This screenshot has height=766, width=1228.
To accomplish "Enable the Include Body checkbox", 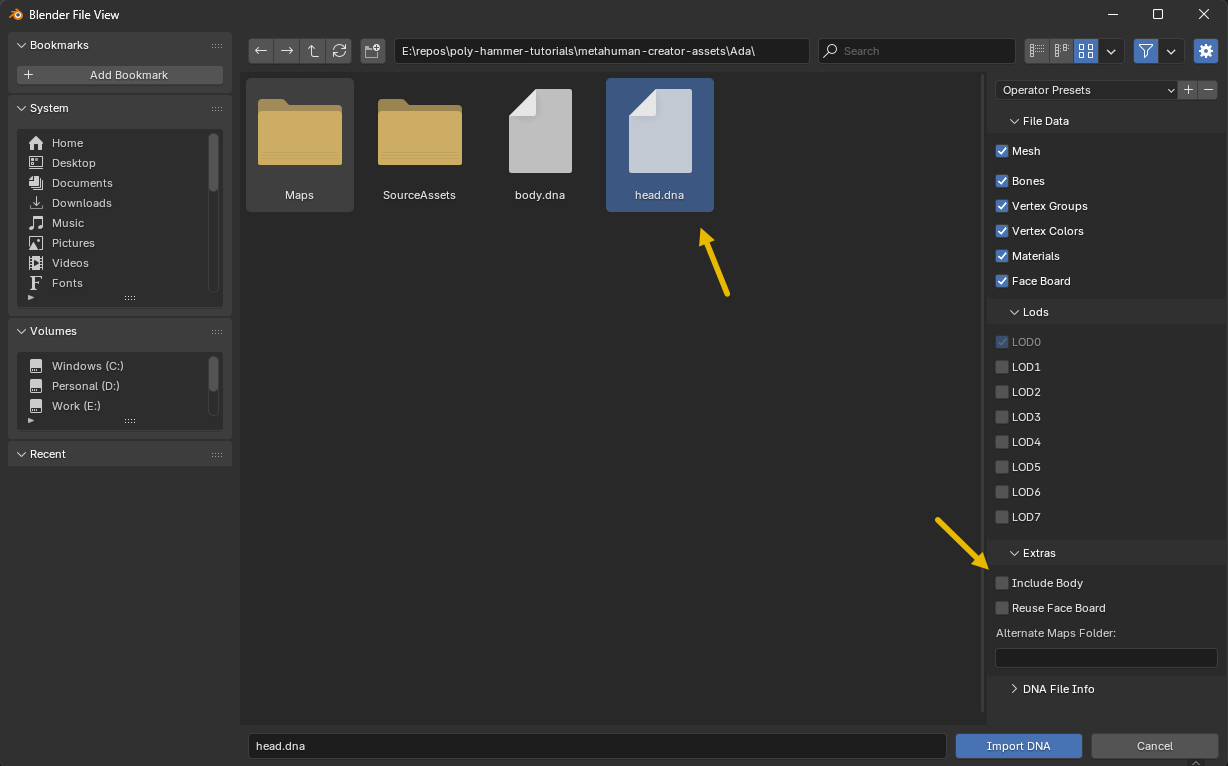I will pyautogui.click(x=1002, y=583).
